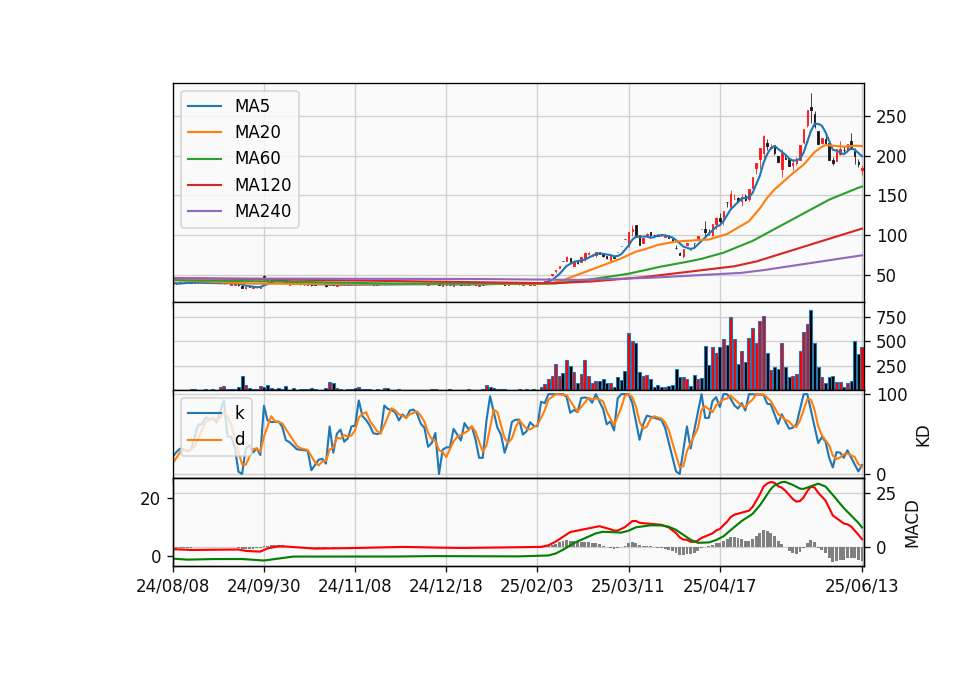Click the 25 label on right MACD axis
Image resolution: width=960 pixels, height=690 pixels.
(x=887, y=494)
